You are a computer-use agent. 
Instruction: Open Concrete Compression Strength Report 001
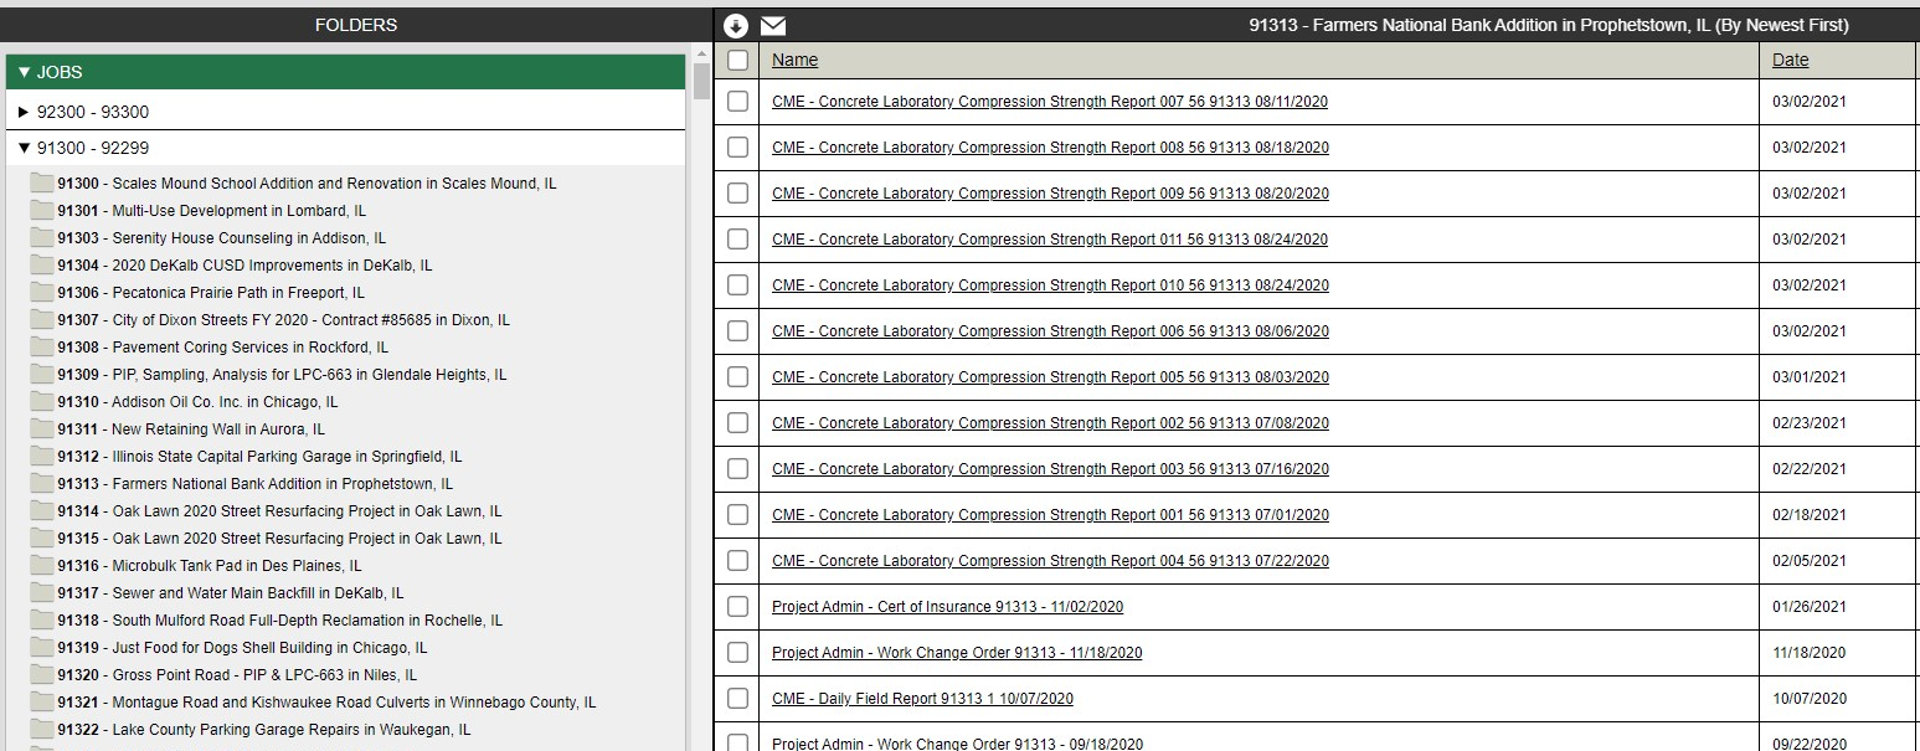(1050, 515)
